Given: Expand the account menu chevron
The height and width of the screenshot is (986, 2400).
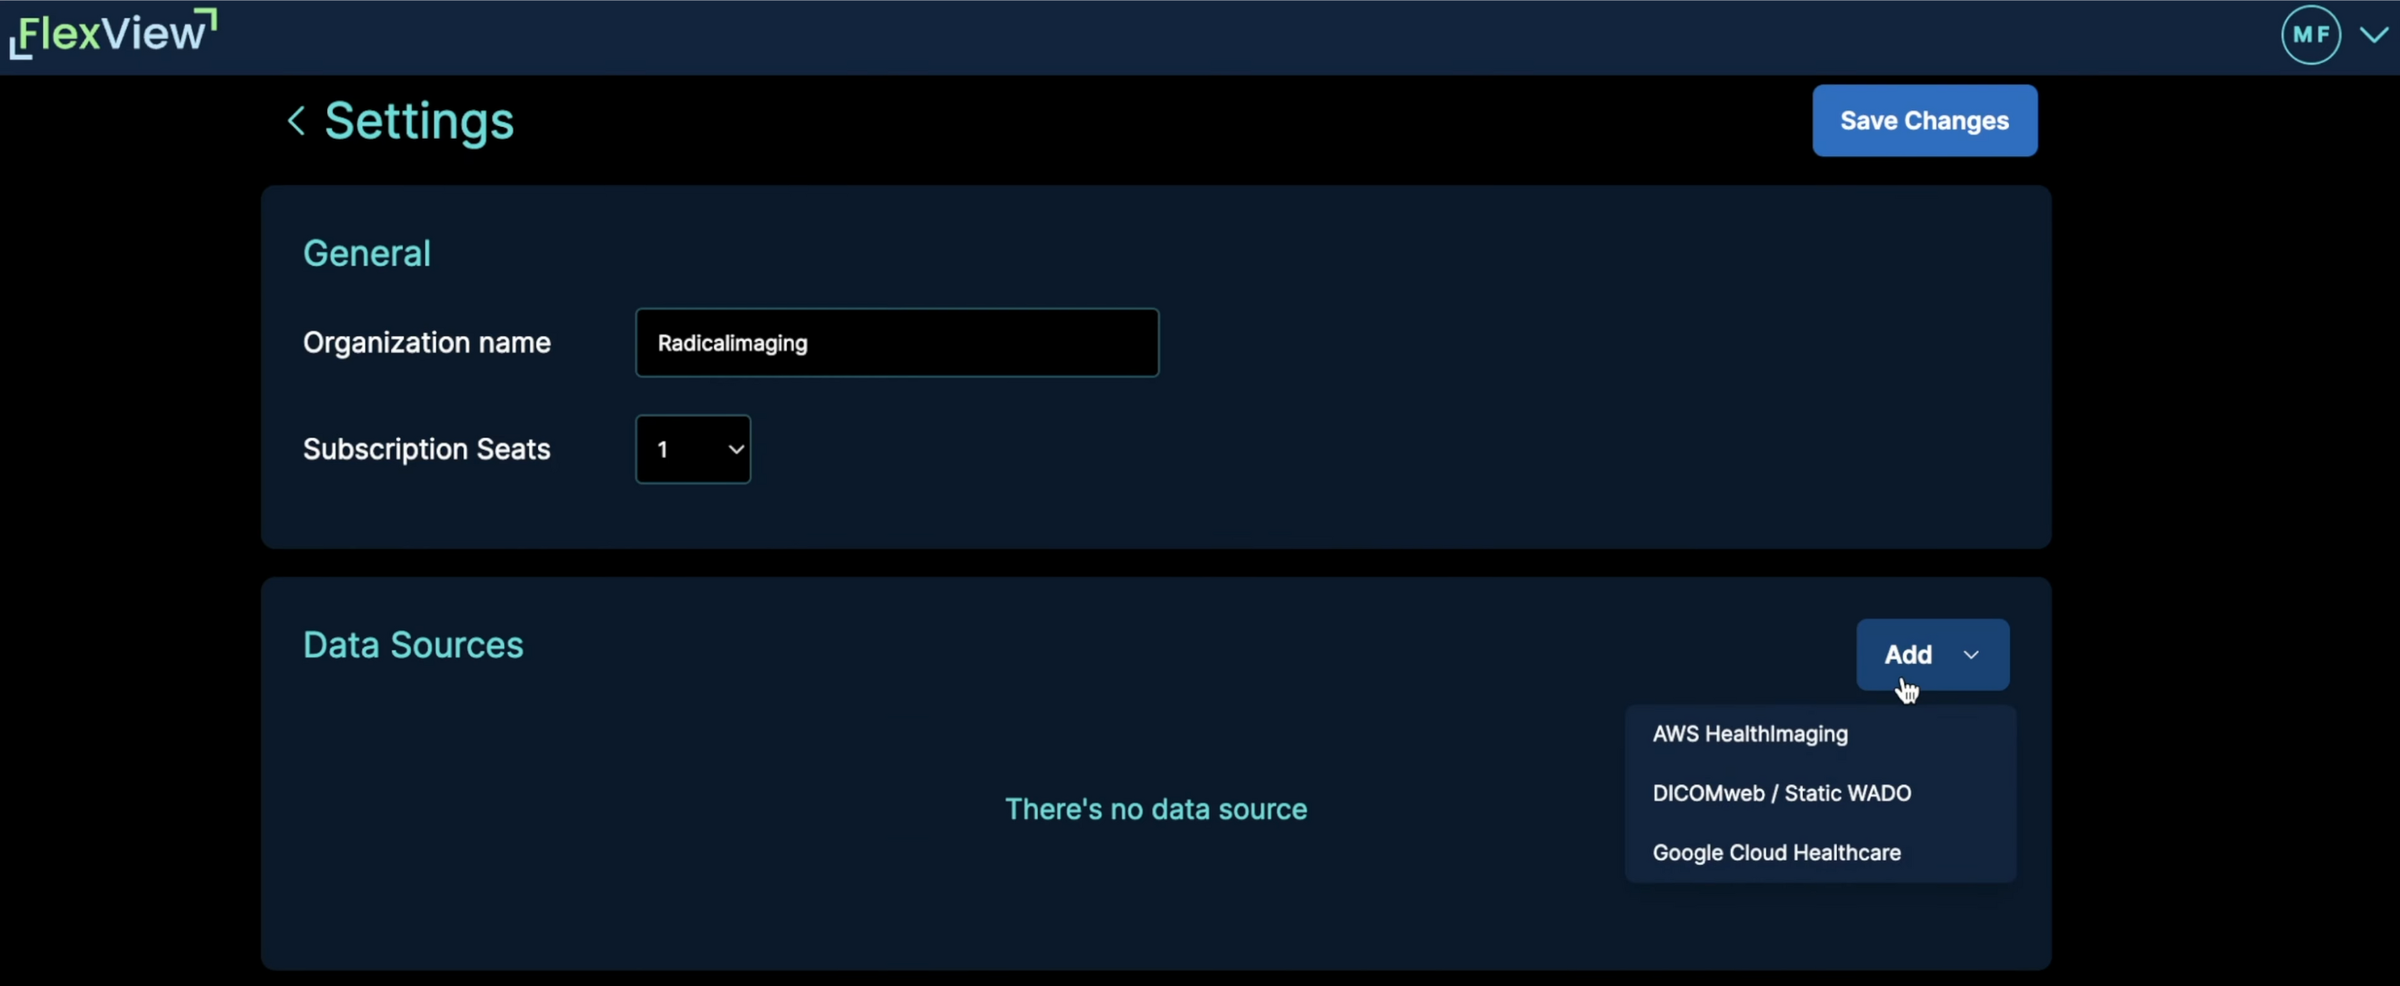Looking at the screenshot, I should click(2374, 35).
